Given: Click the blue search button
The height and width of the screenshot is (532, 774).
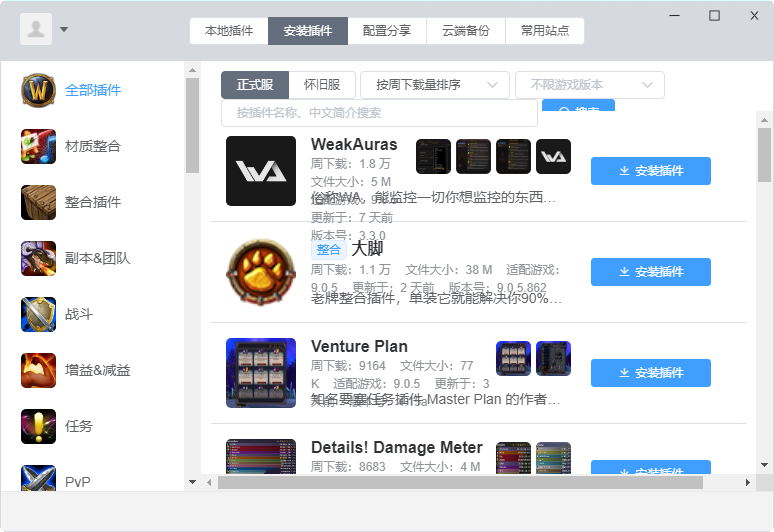Looking at the screenshot, I should point(578,105).
